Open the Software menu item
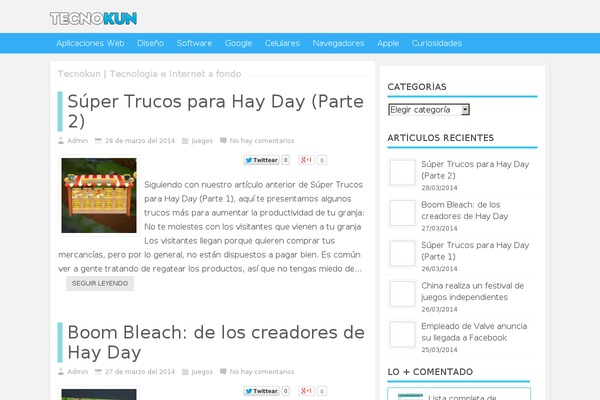This screenshot has width=600, height=400. (x=194, y=43)
